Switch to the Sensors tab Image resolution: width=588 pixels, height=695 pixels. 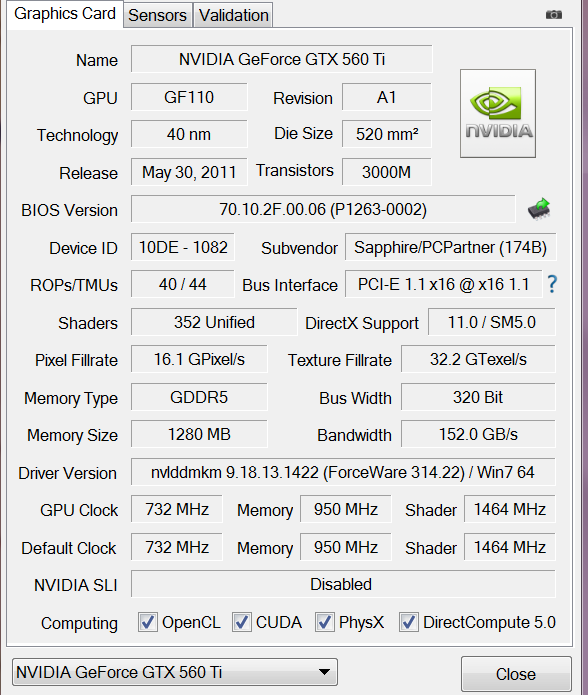click(x=157, y=16)
